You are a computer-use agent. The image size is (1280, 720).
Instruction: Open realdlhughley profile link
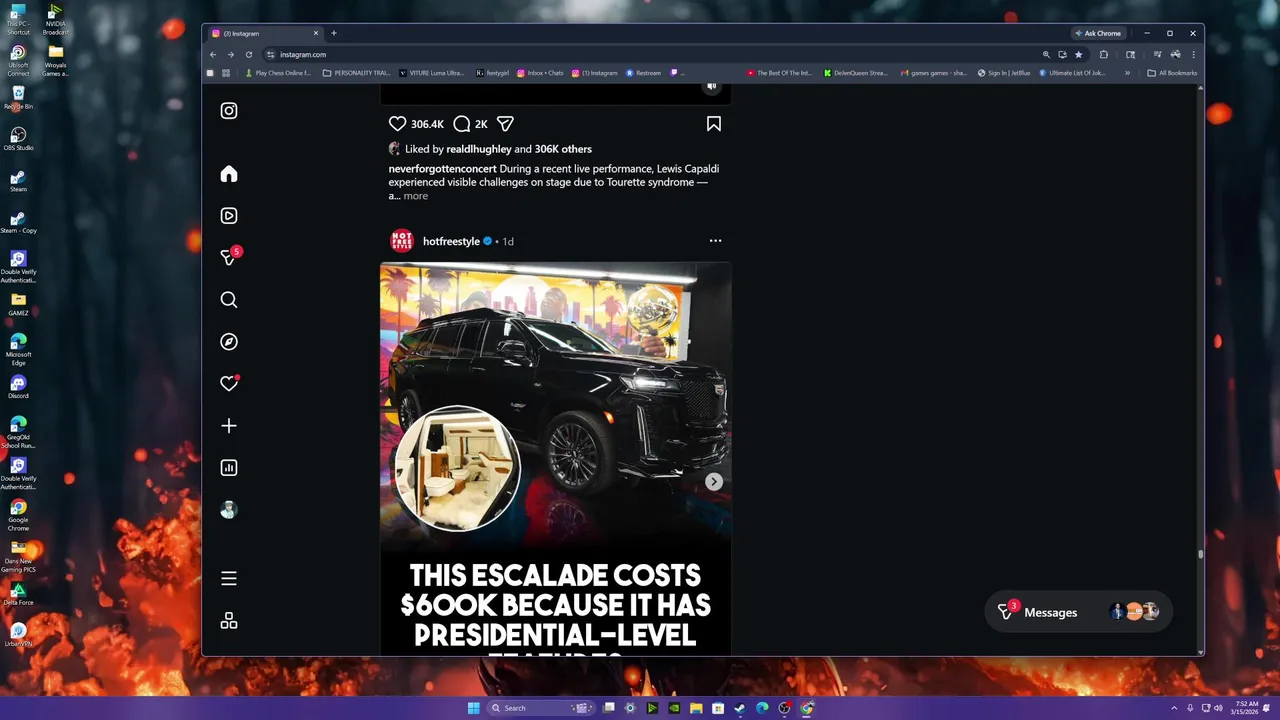[x=479, y=149]
